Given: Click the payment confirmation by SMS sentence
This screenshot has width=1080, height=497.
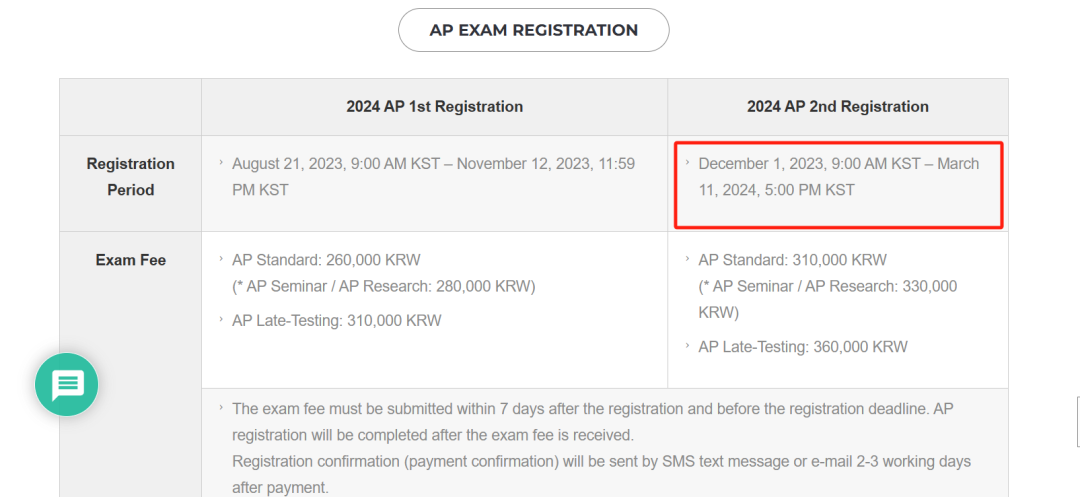Looking at the screenshot, I should point(601,474).
